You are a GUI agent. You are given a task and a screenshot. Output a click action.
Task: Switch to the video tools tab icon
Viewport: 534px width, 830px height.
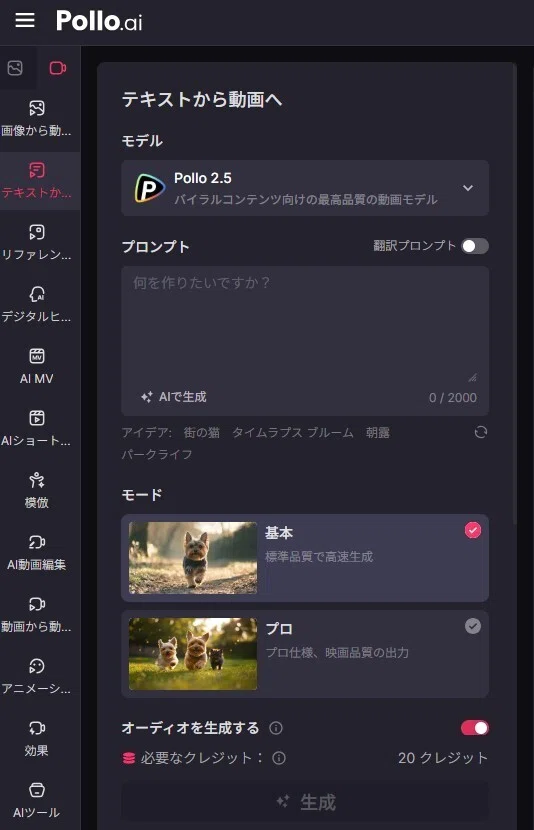pos(58,68)
